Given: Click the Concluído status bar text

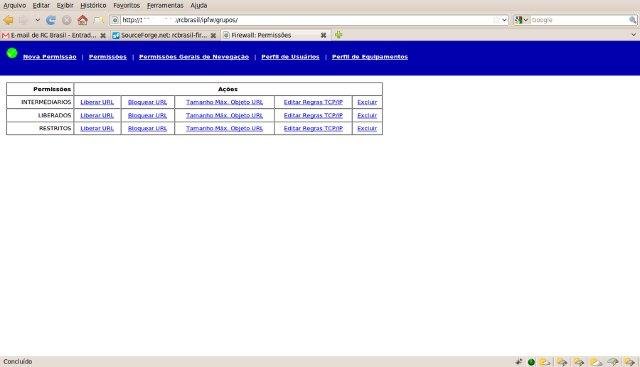Looking at the screenshot, I should (18, 361).
